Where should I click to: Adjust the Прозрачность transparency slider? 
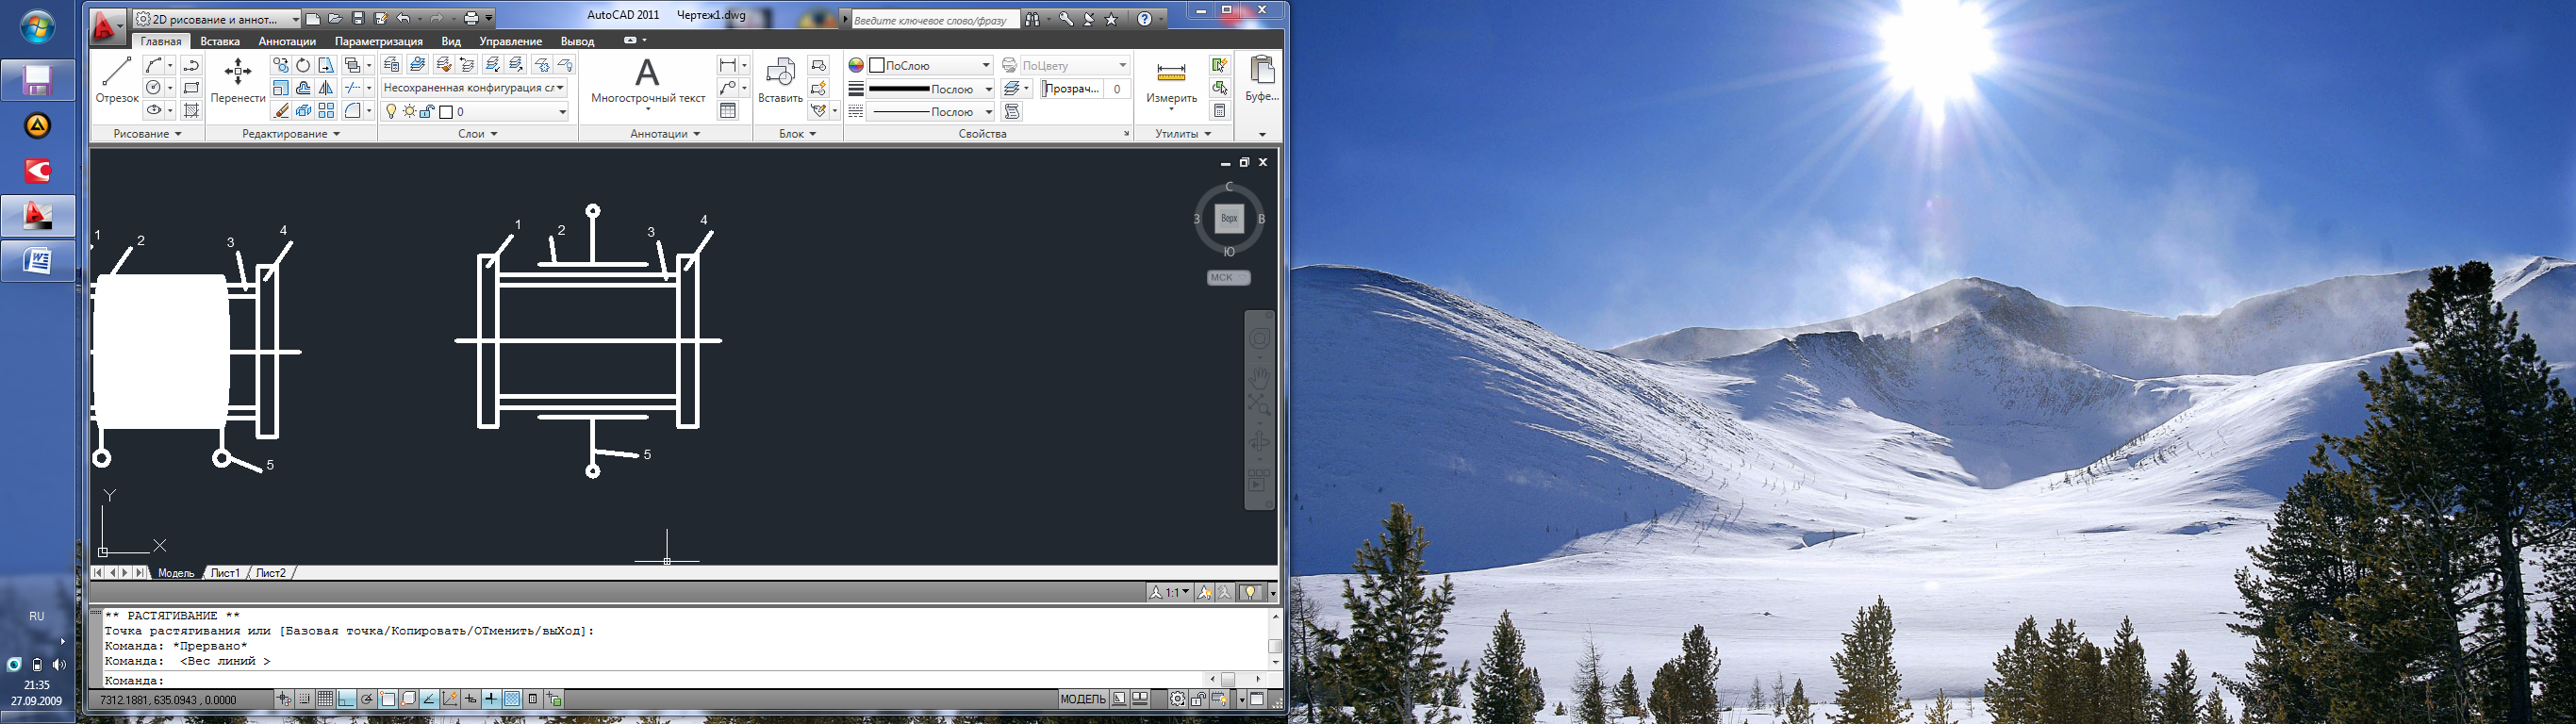(x=1070, y=89)
